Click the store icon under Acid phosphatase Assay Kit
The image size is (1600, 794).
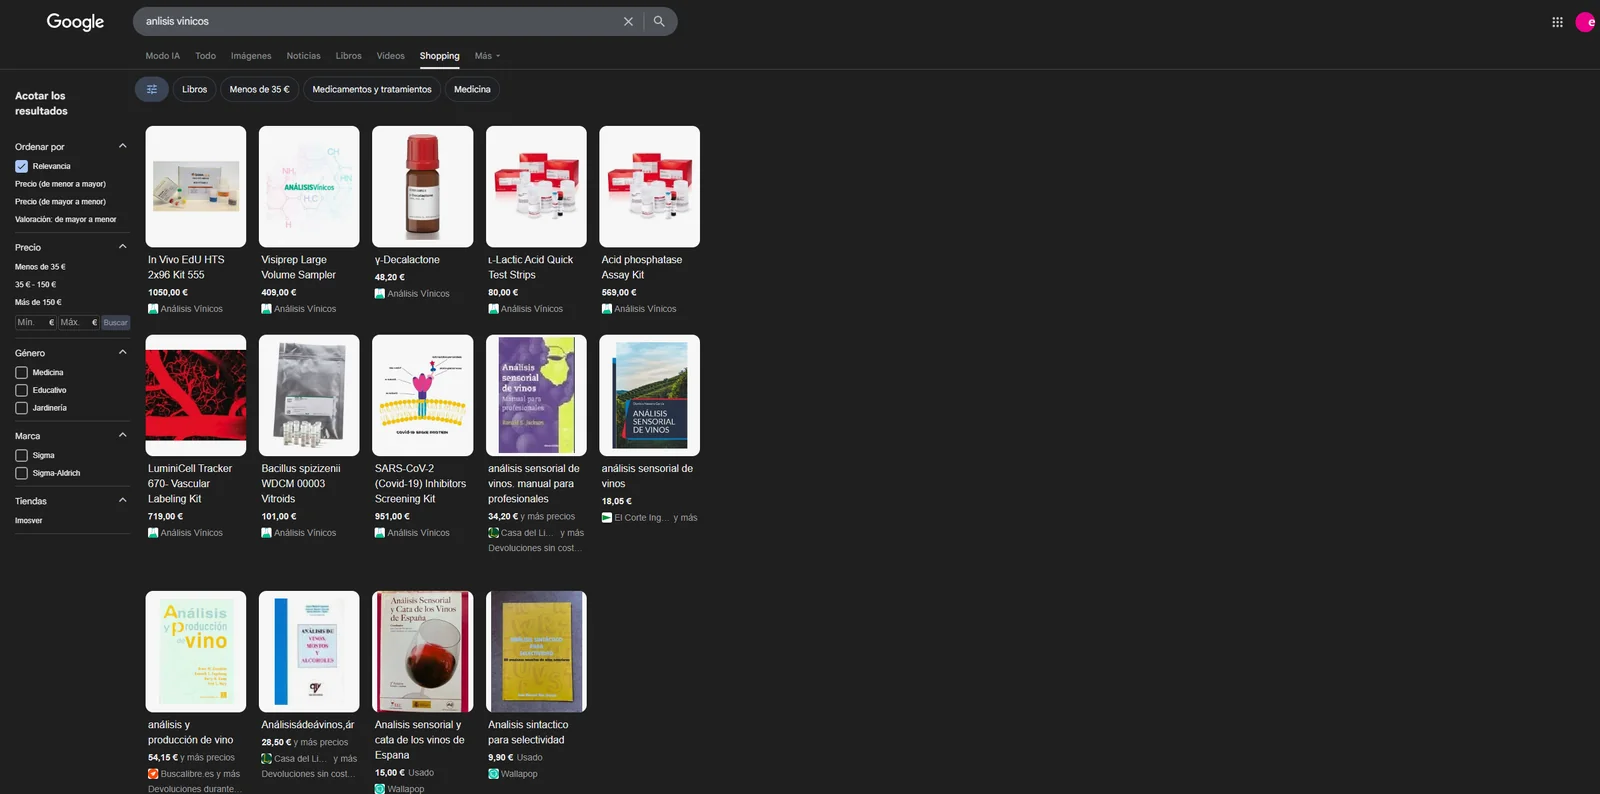click(607, 309)
